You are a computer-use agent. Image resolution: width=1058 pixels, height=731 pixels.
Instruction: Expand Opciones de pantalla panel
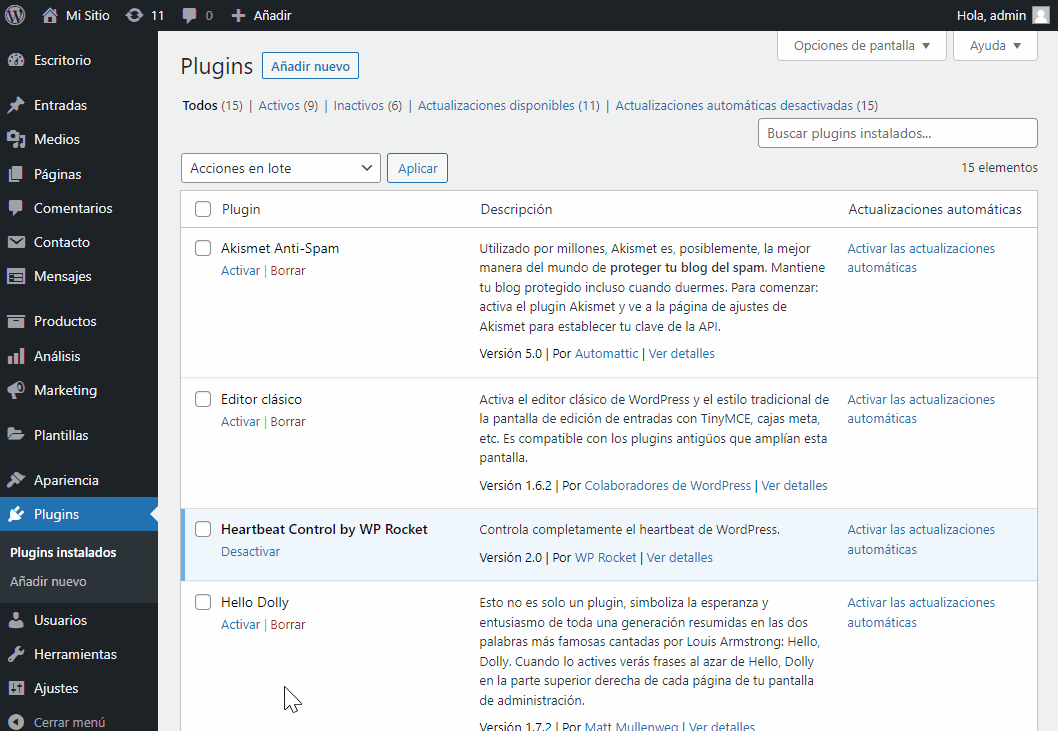(862, 46)
